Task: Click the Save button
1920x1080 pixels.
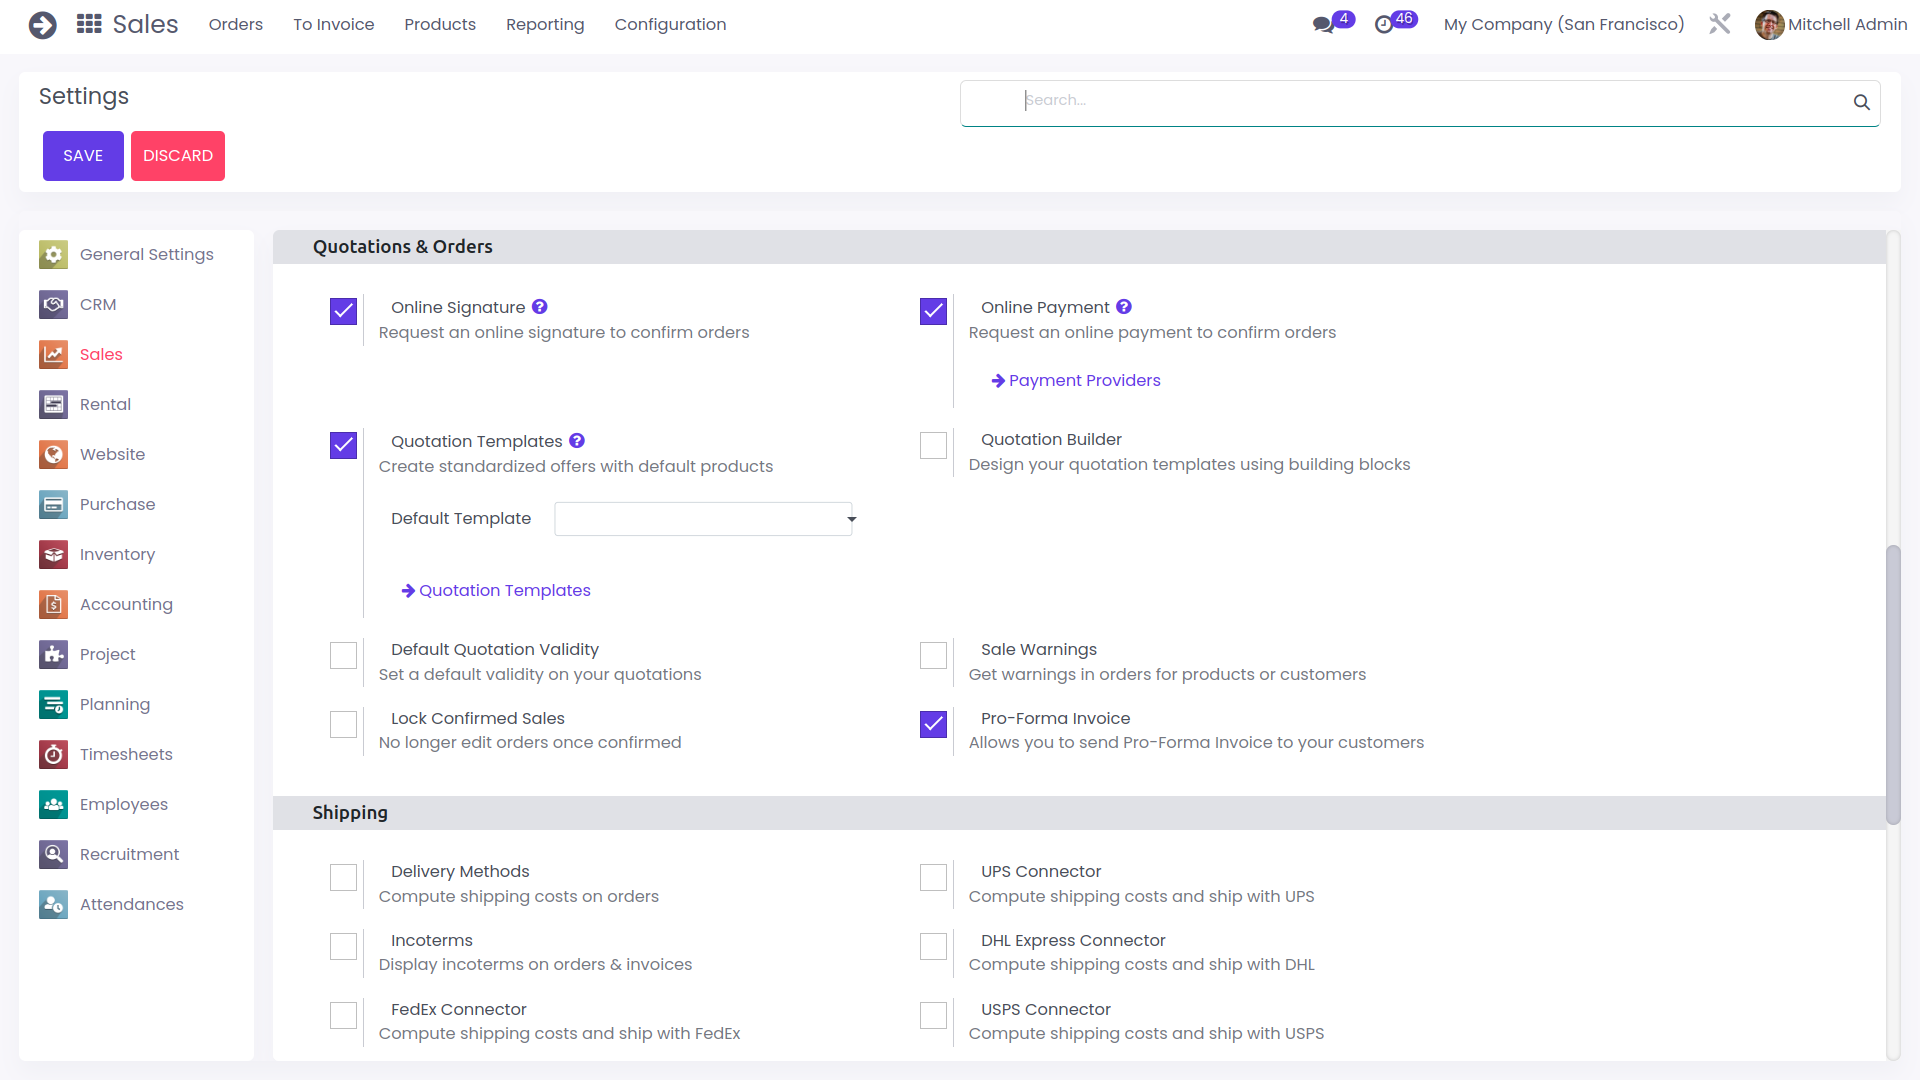Action: [83, 156]
